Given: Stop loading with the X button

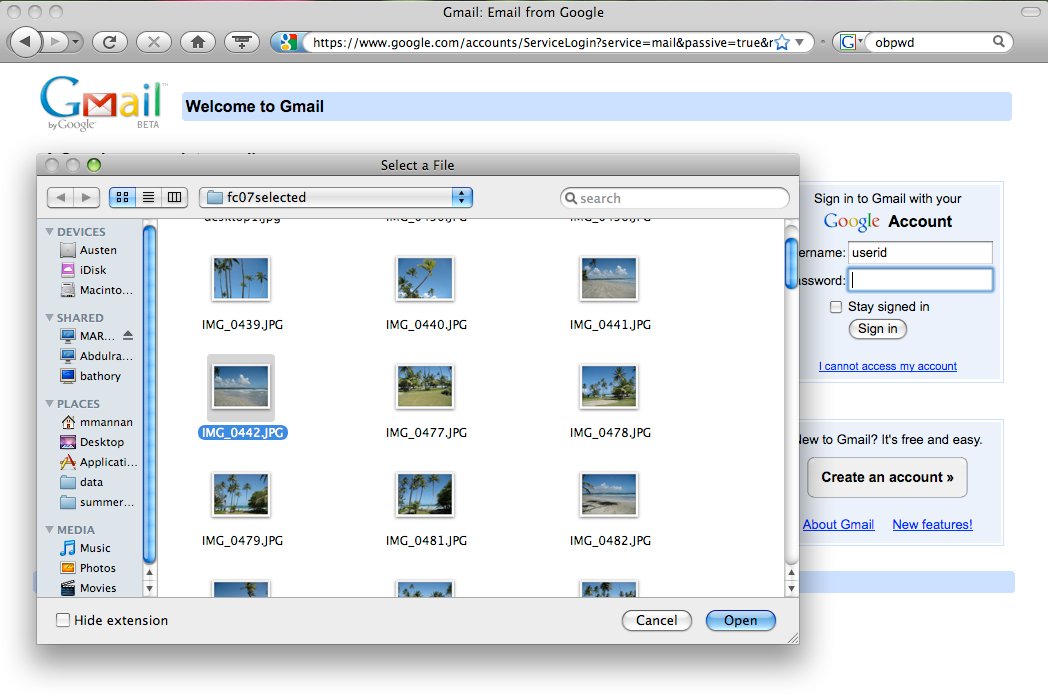Looking at the screenshot, I should click(154, 42).
